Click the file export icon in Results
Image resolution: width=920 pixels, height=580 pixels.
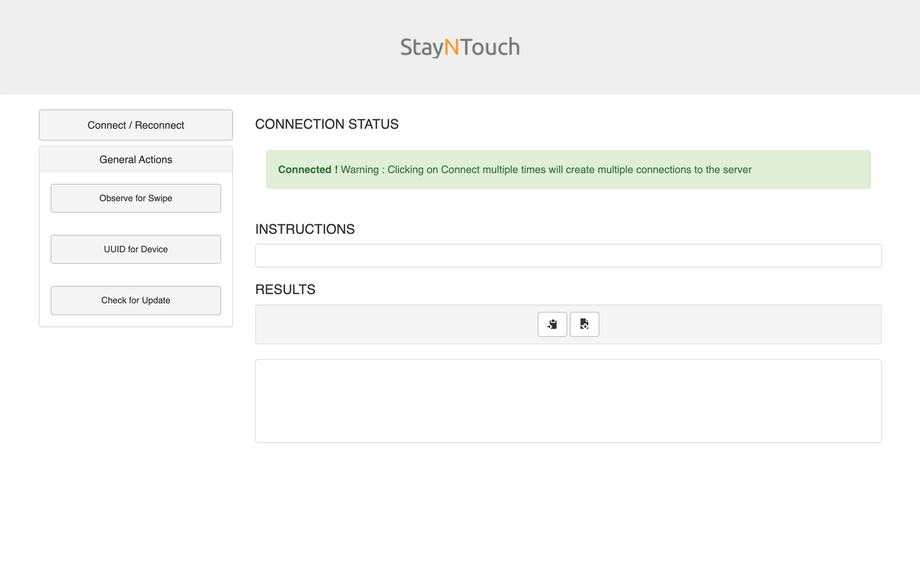tap(584, 324)
